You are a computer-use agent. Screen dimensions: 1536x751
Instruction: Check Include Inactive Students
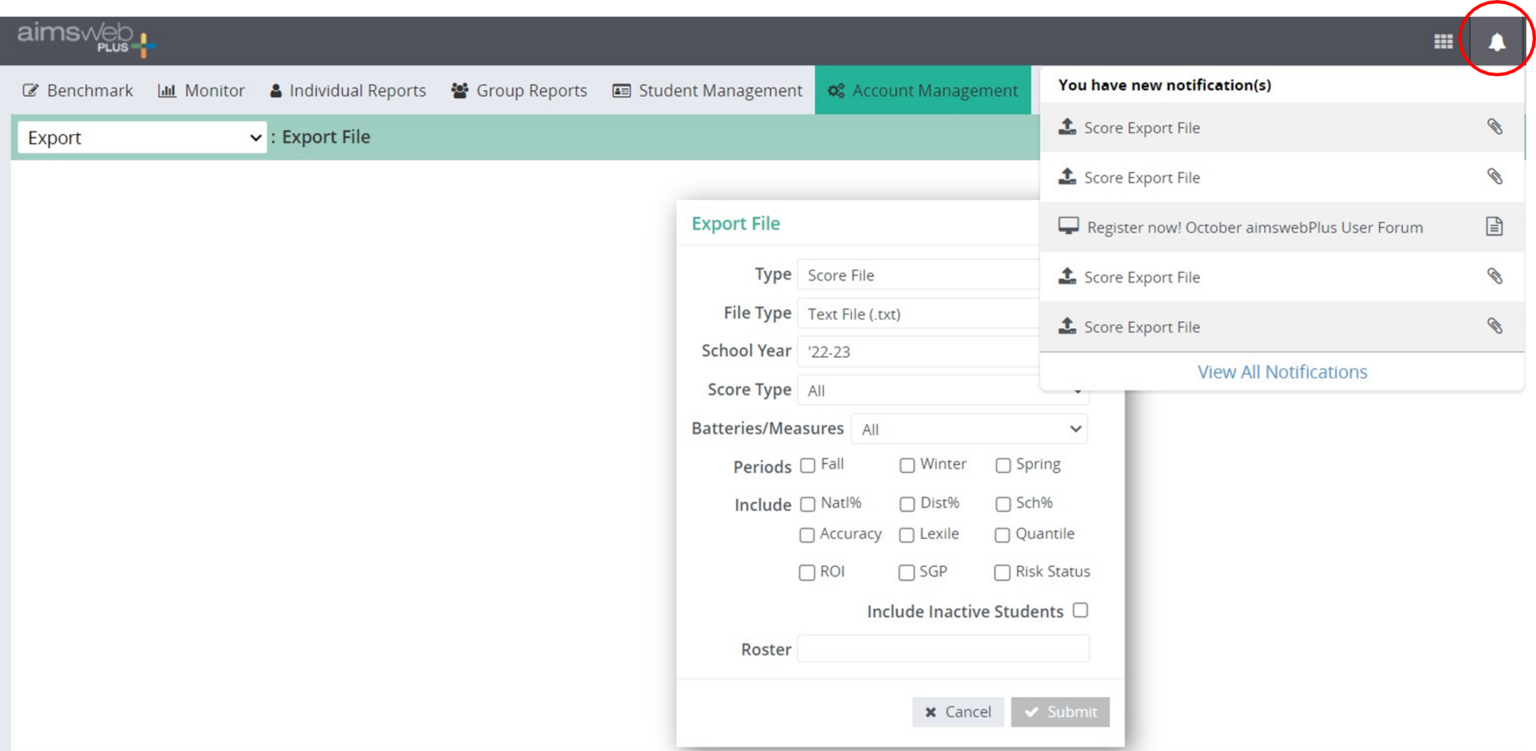coord(1080,610)
